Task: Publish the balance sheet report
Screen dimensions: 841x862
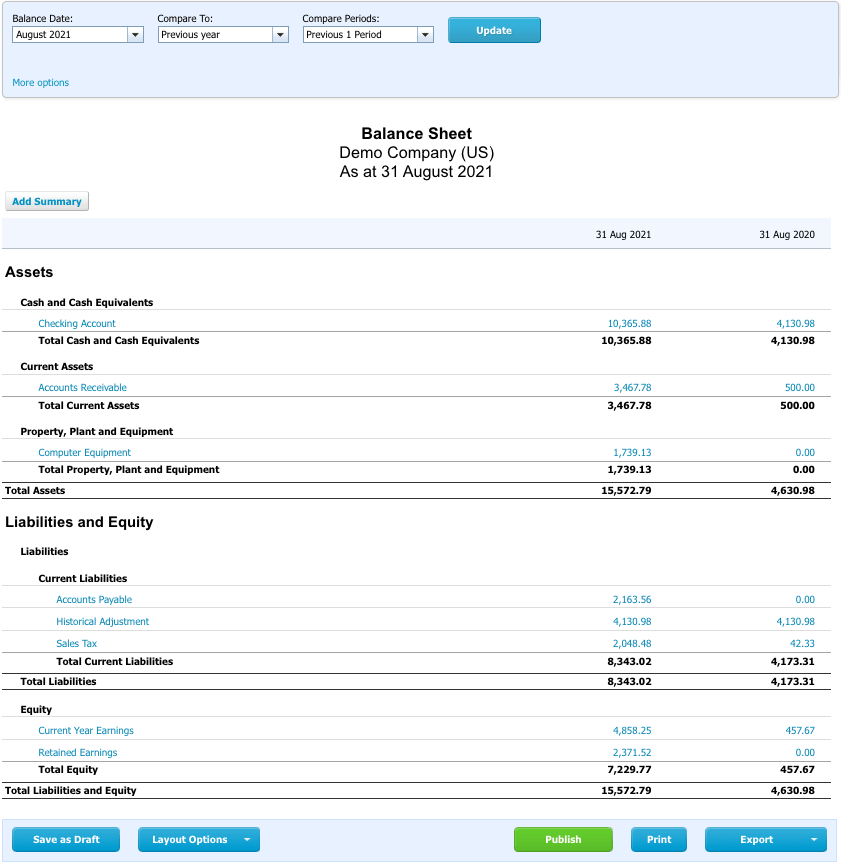Action: (x=563, y=839)
